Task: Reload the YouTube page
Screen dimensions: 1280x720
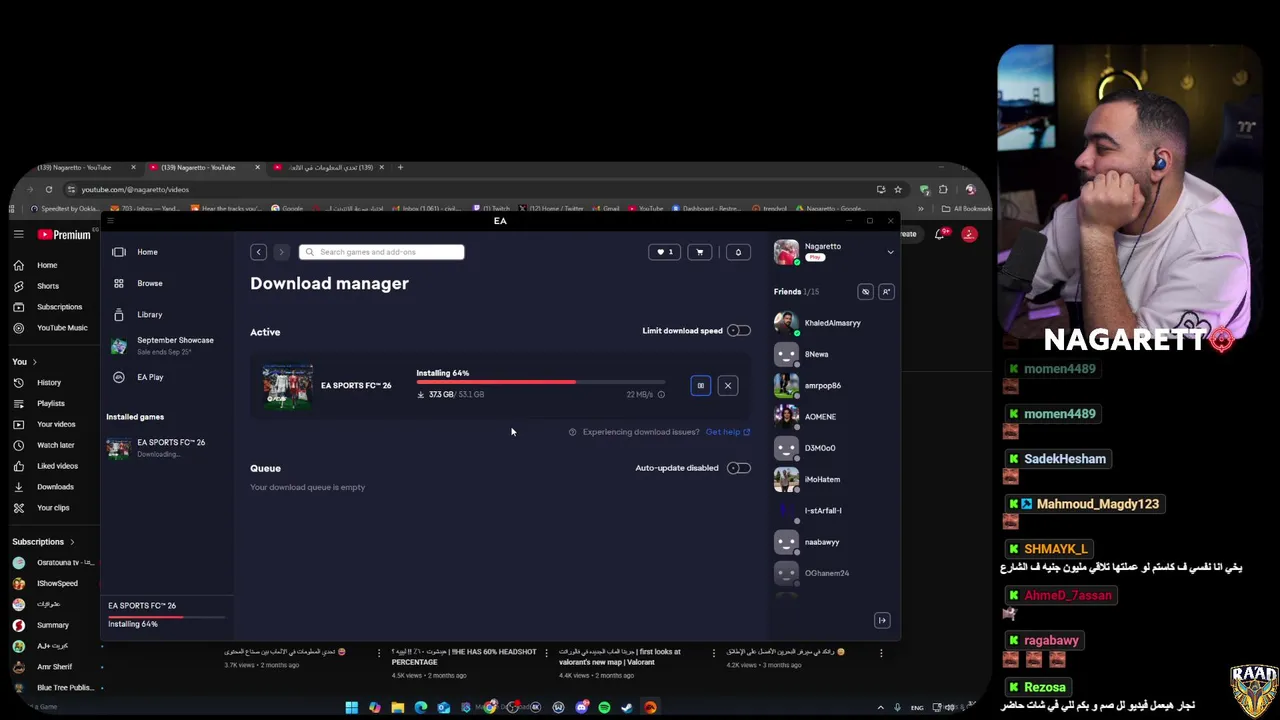Action: (x=48, y=189)
